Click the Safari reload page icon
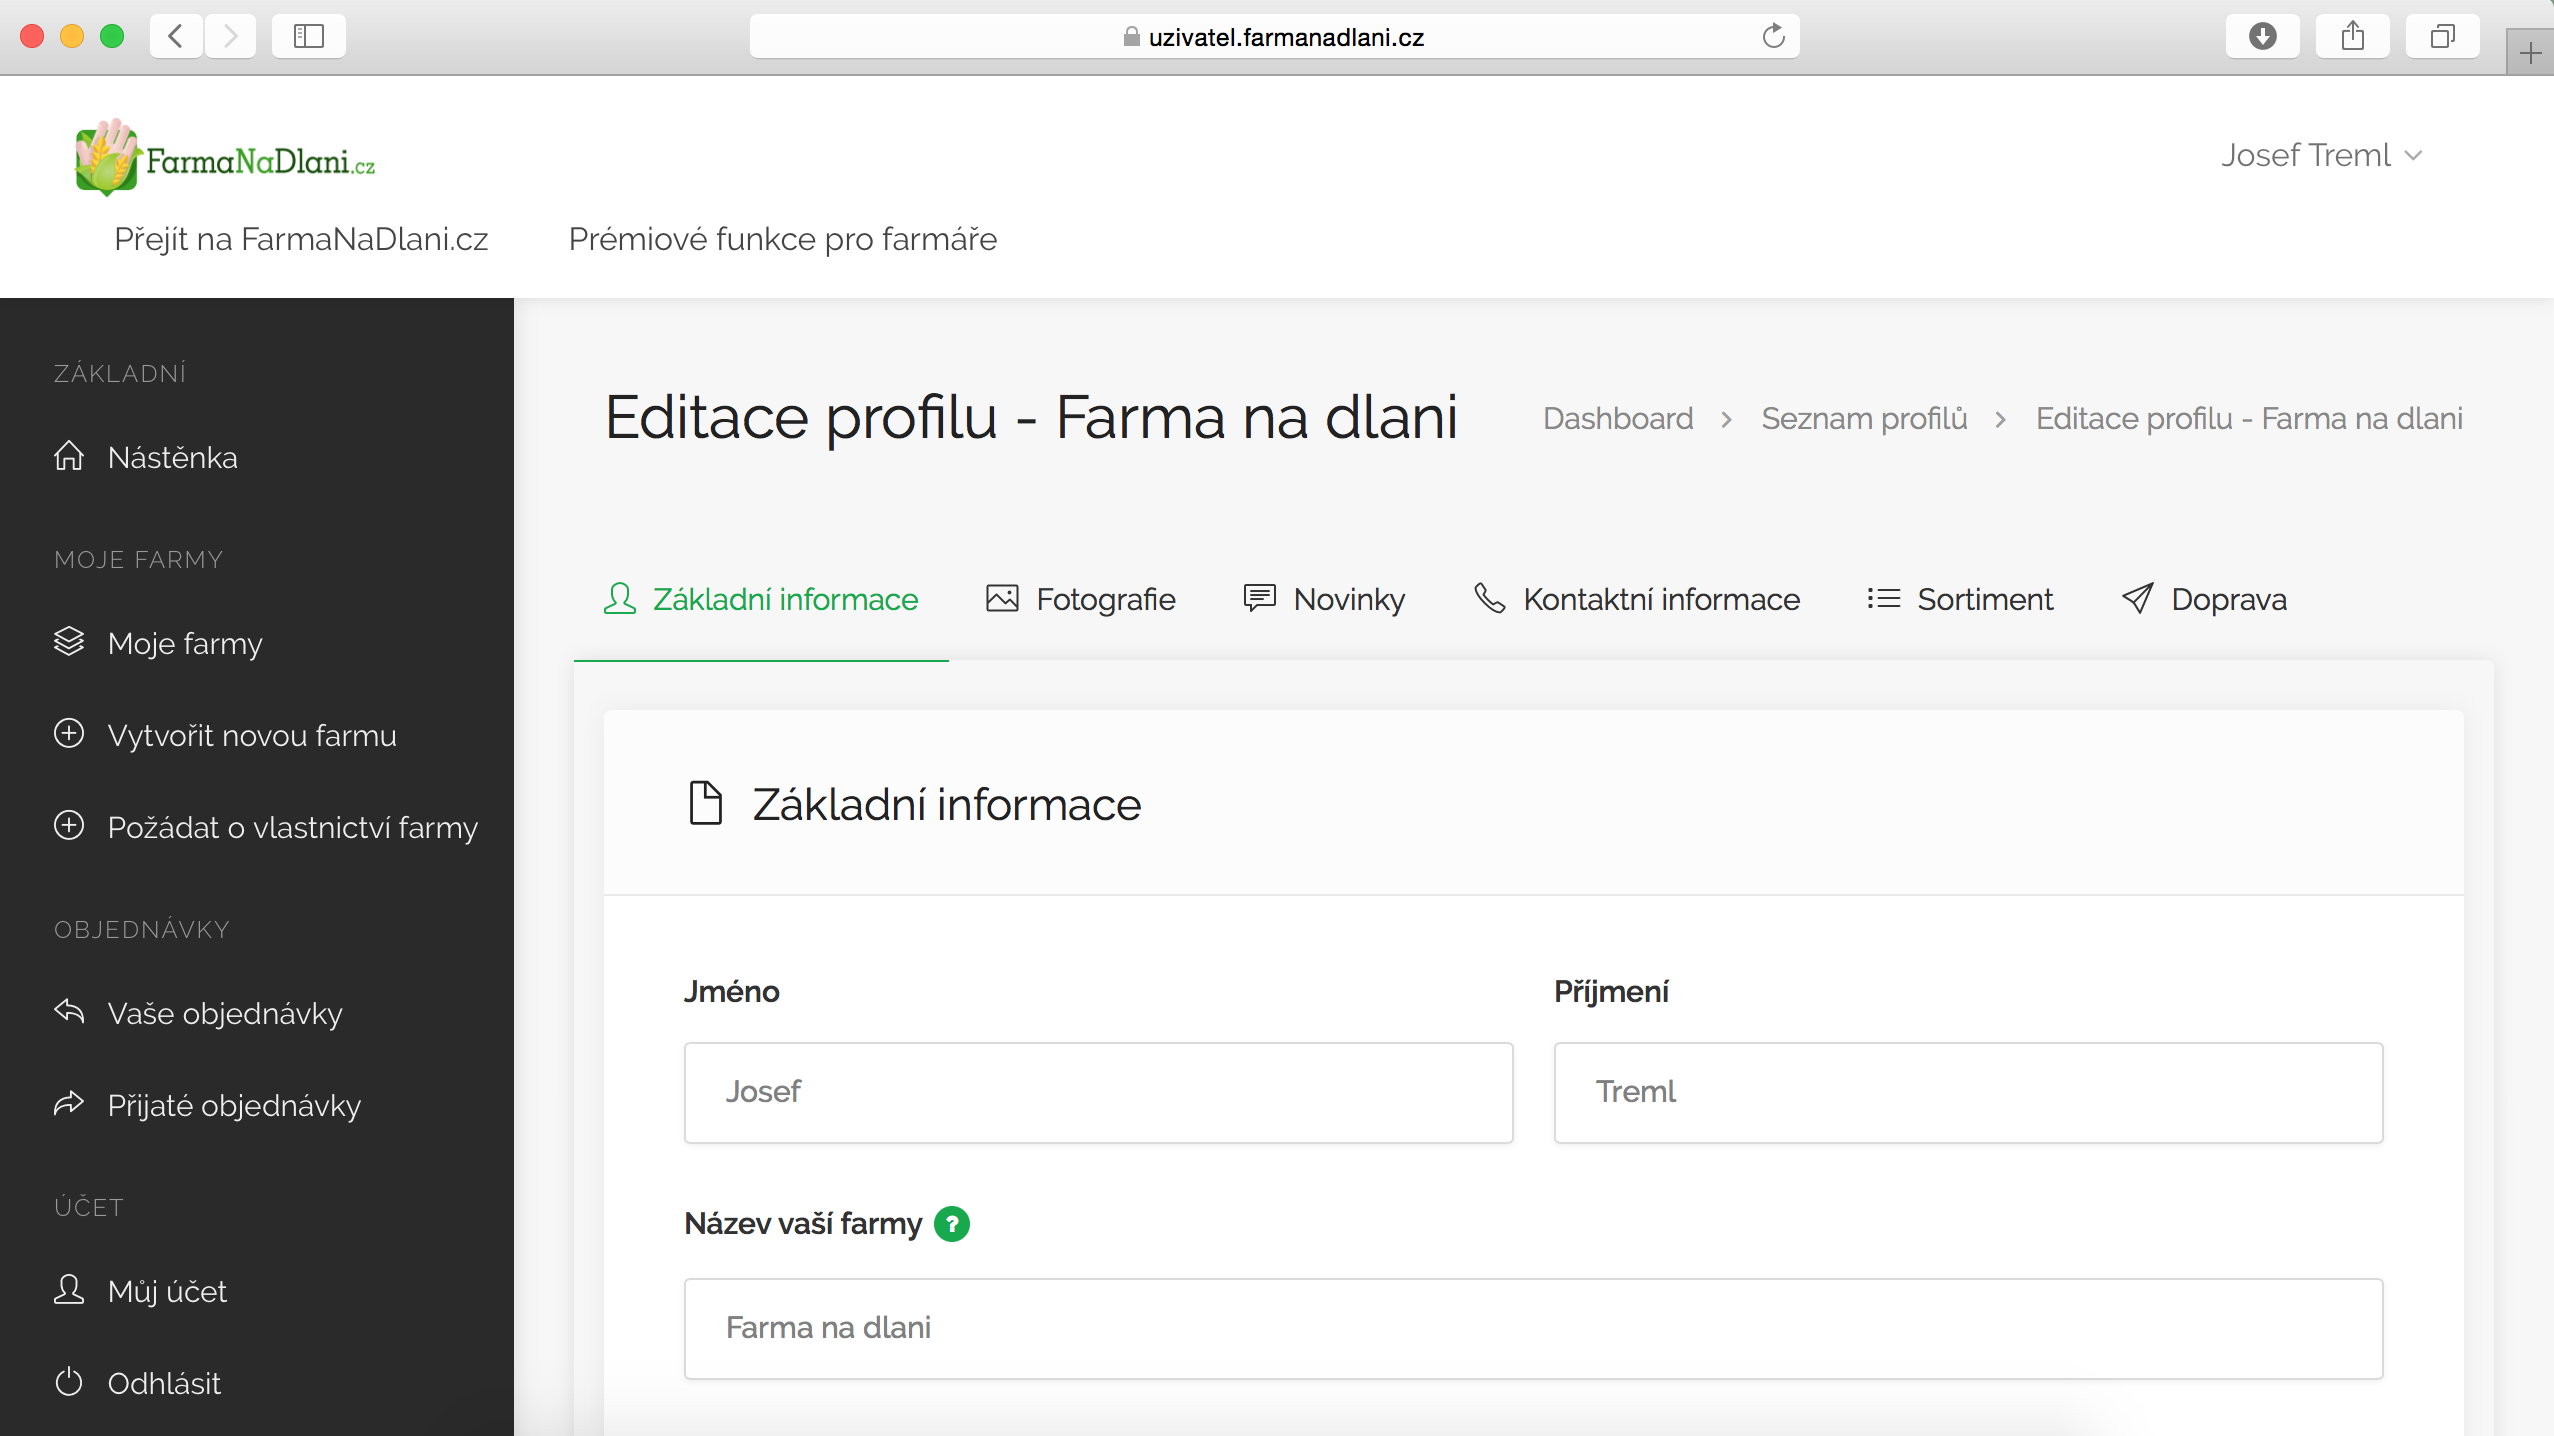Viewport: 2554px width, 1436px height. click(1773, 37)
